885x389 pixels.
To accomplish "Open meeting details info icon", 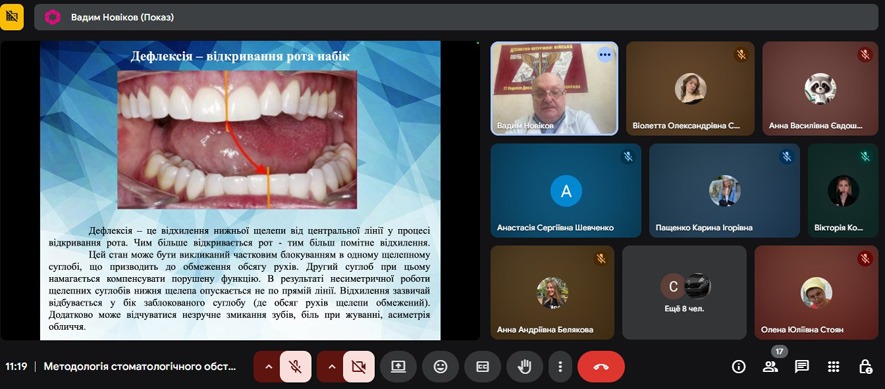I will [x=739, y=366].
